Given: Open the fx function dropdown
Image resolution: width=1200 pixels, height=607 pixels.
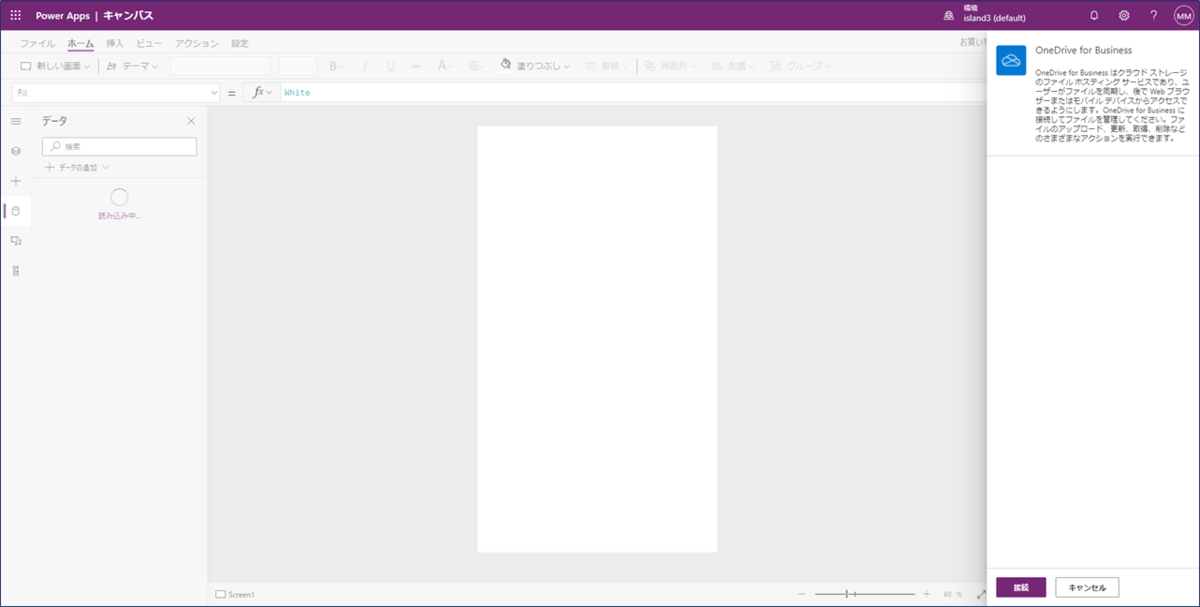Looking at the screenshot, I should click(261, 92).
